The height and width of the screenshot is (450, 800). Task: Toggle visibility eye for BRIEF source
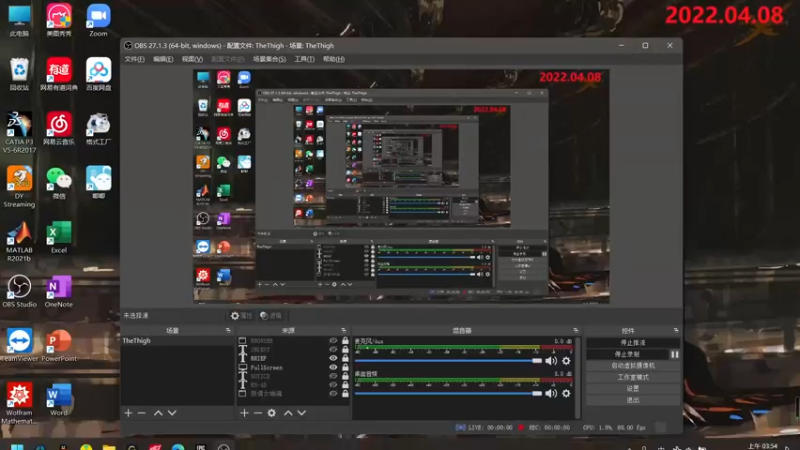(x=333, y=358)
